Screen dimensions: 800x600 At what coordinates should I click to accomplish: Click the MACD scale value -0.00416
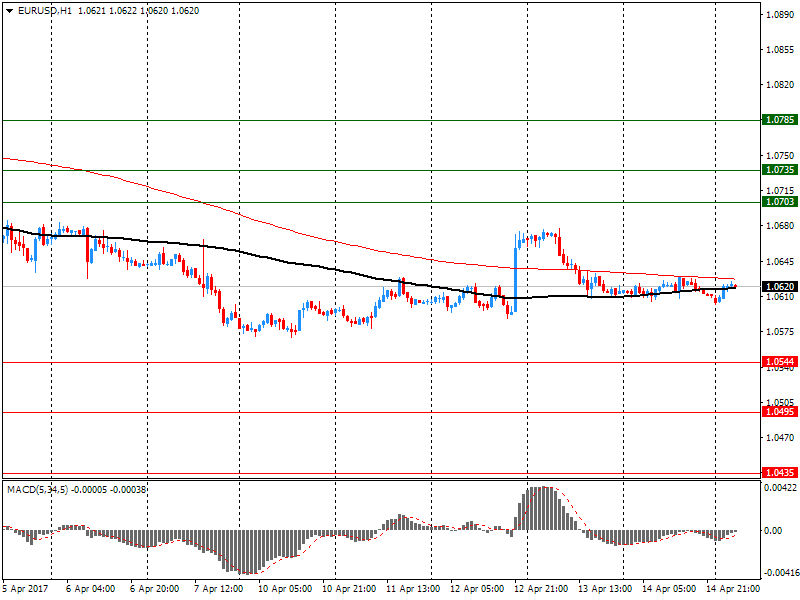[780, 573]
